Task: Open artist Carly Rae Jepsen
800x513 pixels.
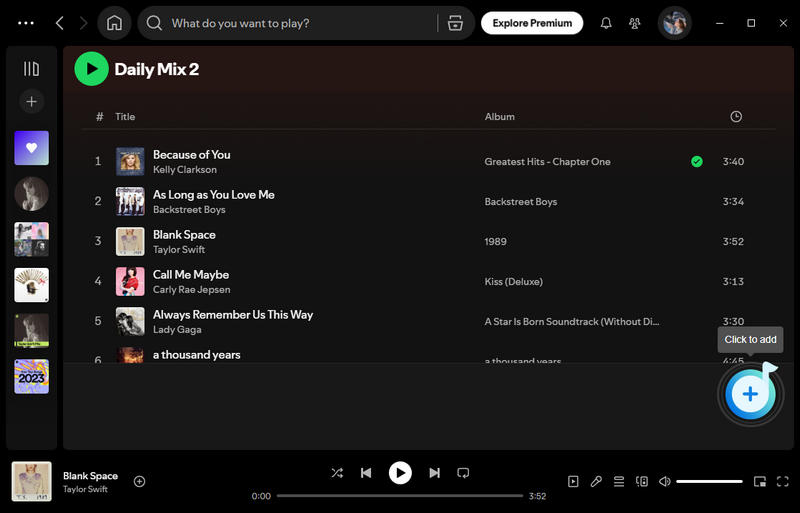Action: click(x=192, y=289)
